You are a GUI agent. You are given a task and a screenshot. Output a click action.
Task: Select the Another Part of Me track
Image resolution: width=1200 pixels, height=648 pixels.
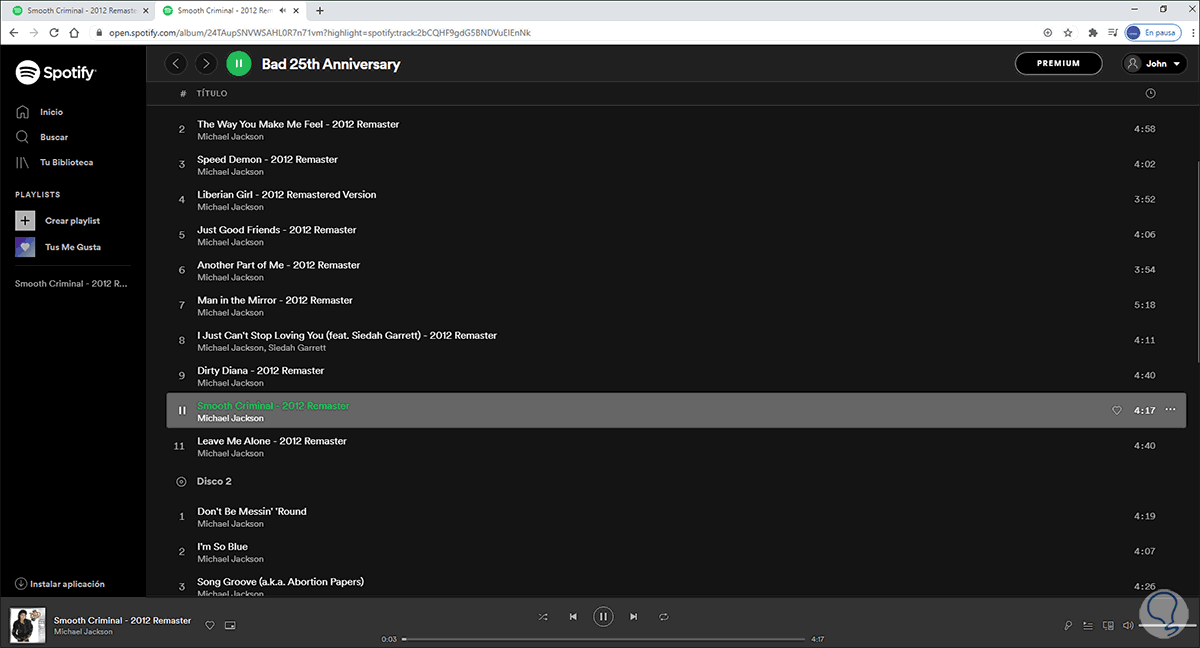[x=279, y=265]
